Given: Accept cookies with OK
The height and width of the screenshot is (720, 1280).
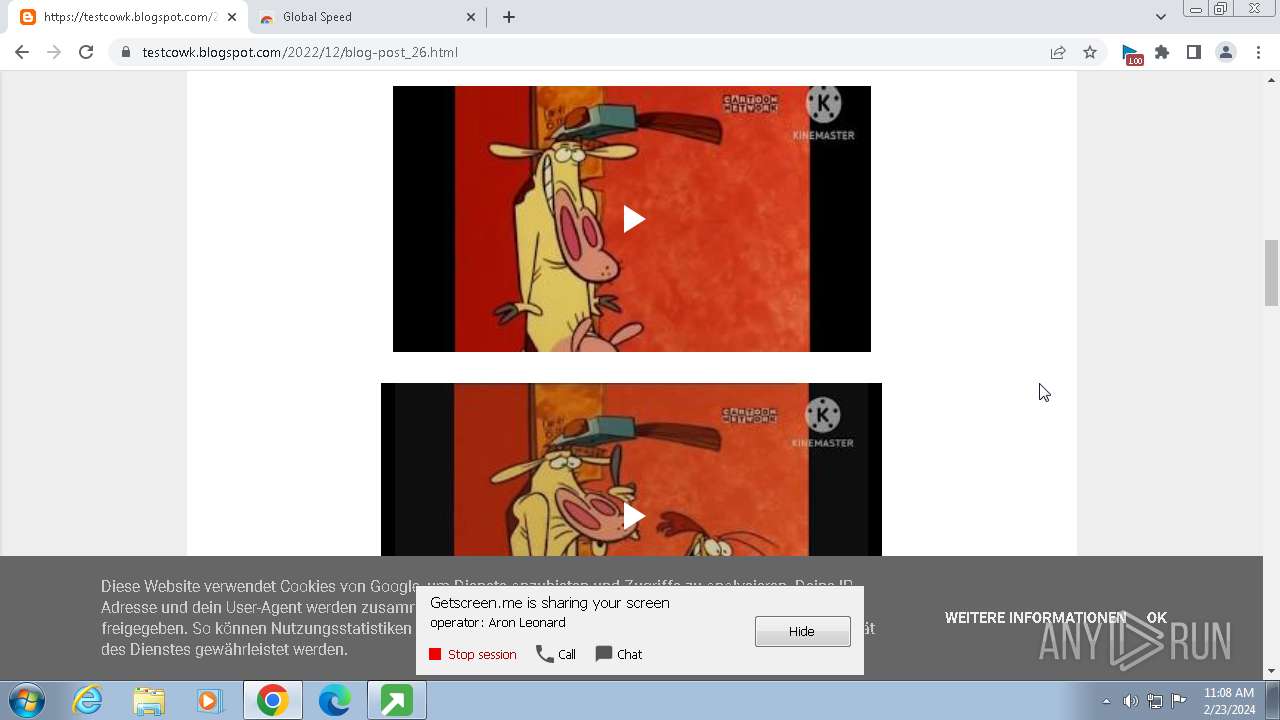Looking at the screenshot, I should [1157, 618].
